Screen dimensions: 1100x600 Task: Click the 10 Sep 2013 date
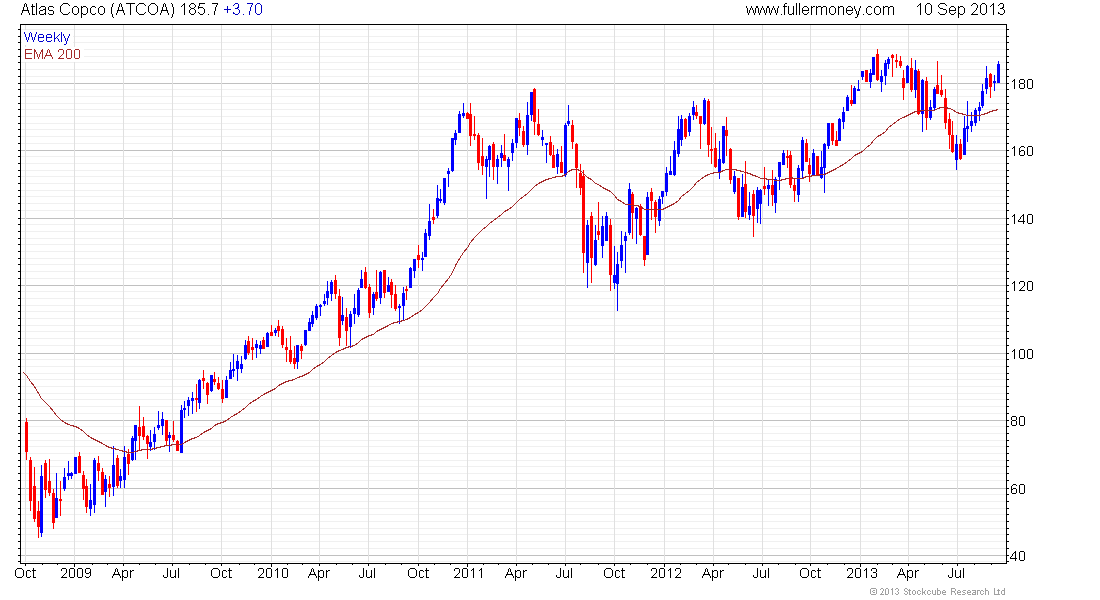[x=960, y=10]
